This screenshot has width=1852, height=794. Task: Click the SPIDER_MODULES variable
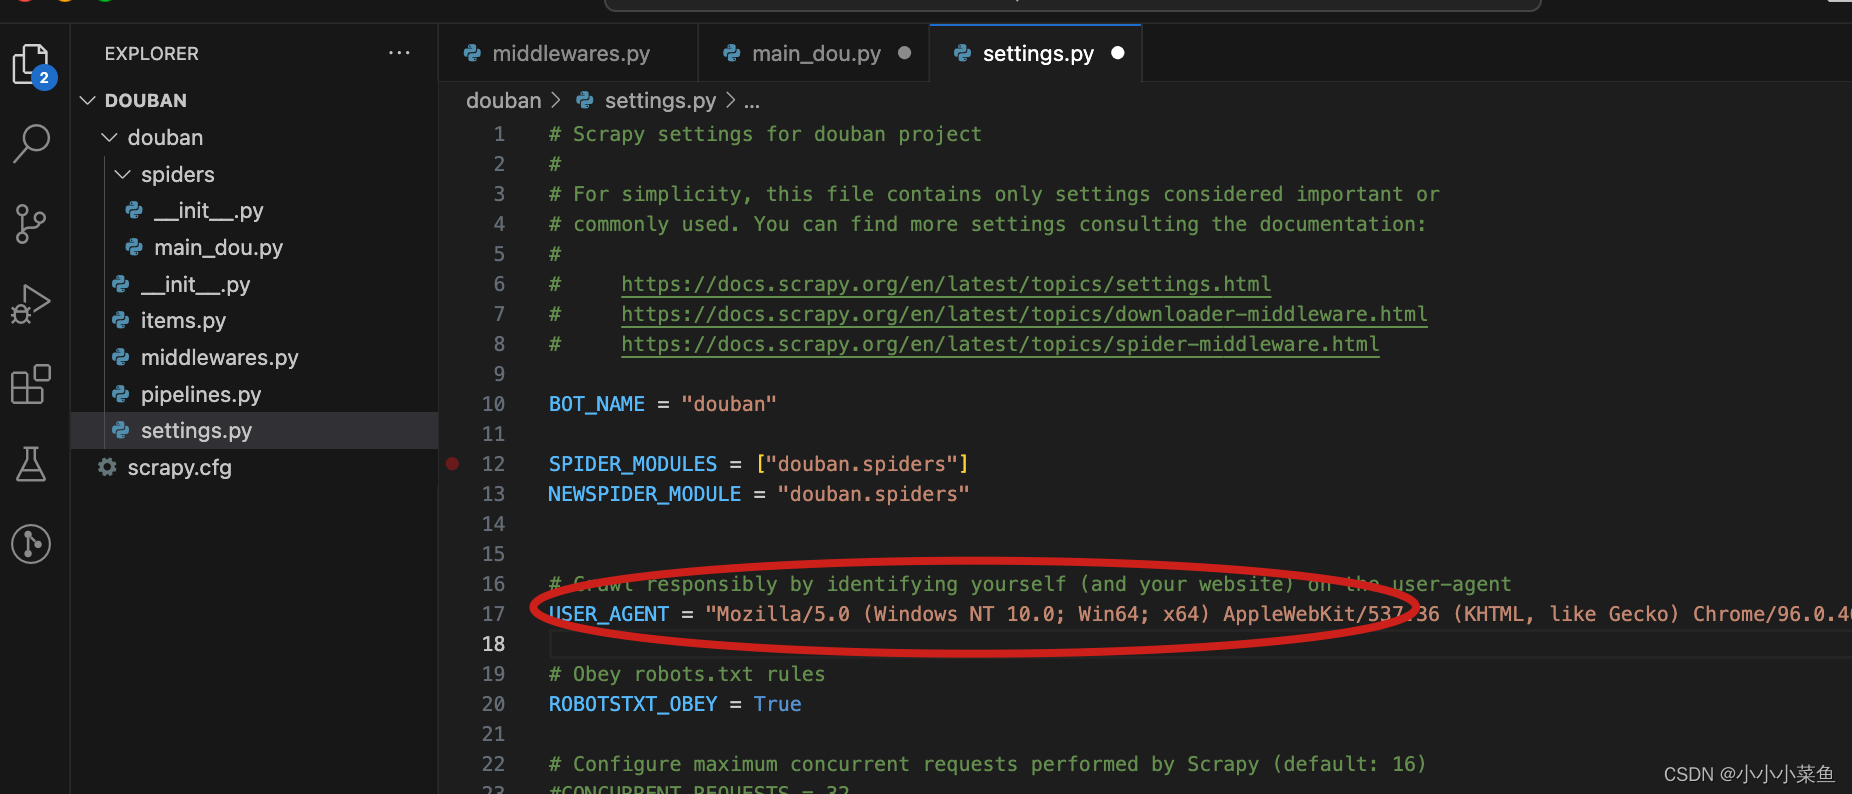point(633,464)
